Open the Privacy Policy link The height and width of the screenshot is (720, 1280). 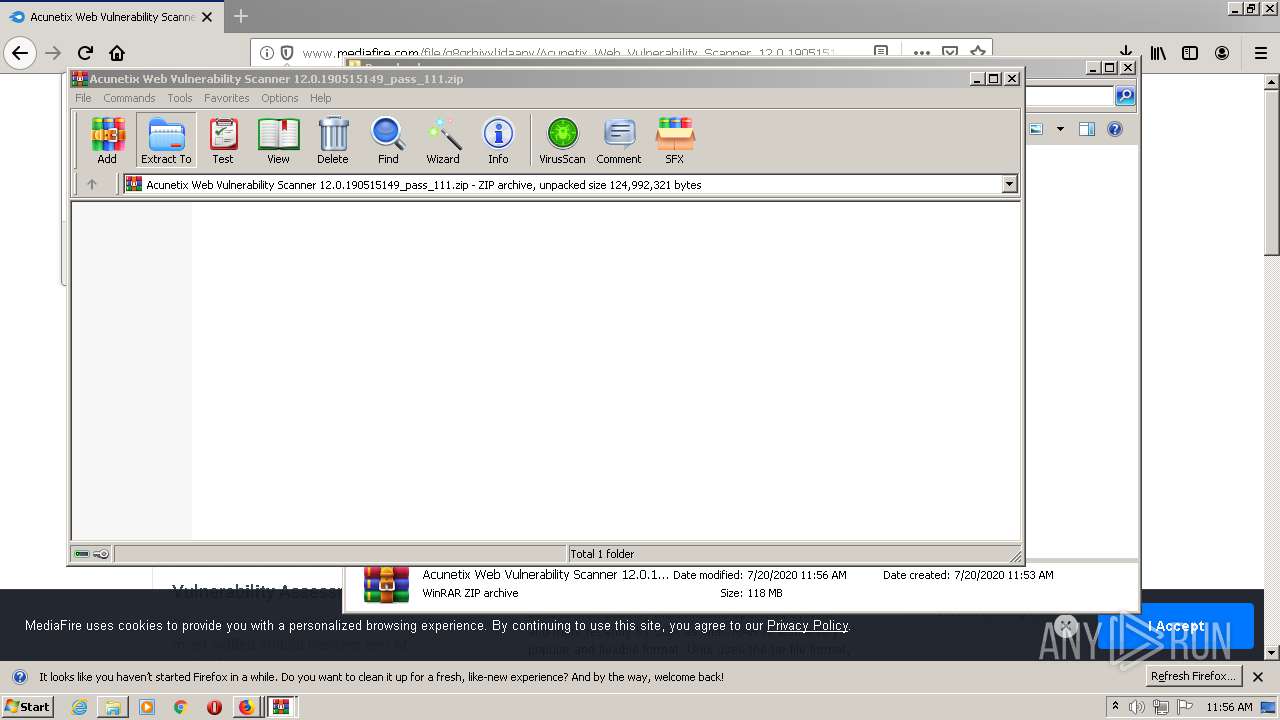click(807, 625)
